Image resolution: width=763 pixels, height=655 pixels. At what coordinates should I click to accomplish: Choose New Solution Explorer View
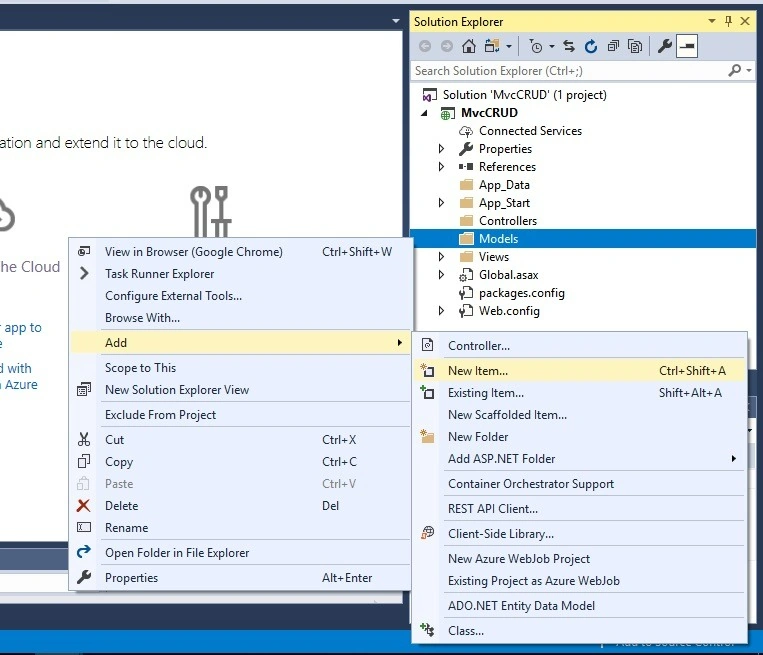tap(240, 390)
